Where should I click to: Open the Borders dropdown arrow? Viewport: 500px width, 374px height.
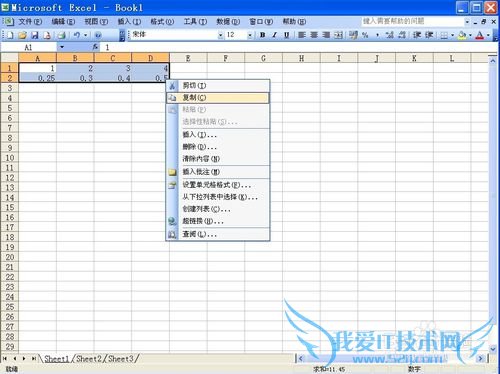452,35
